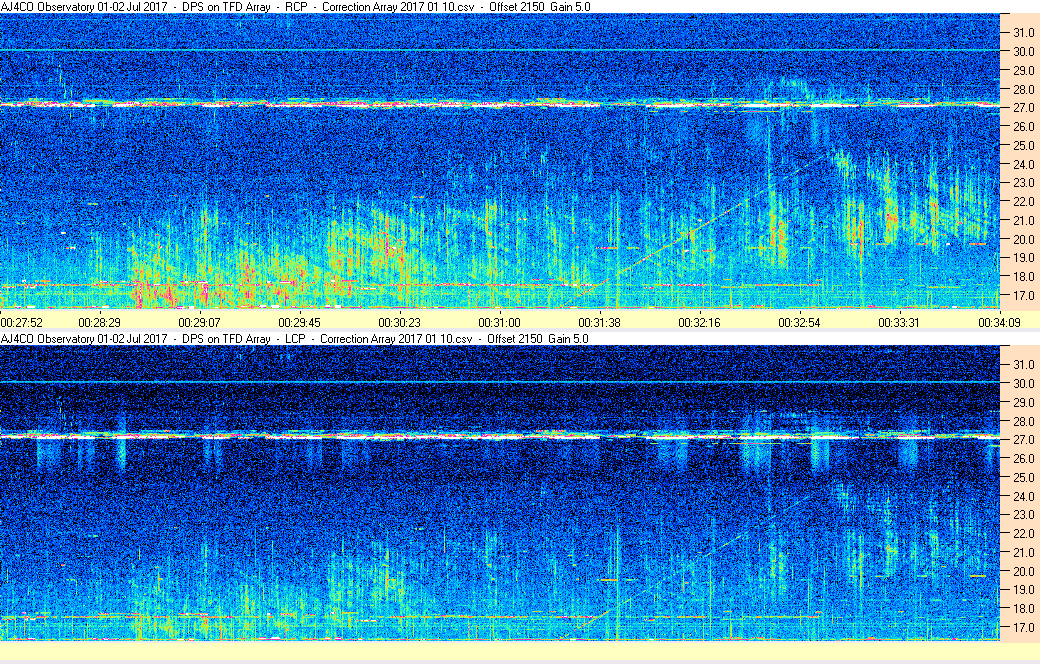The image size is (1040, 664).
Task: Click the 28.0 label on LCP frequency axis
Action: [x=1023, y=421]
